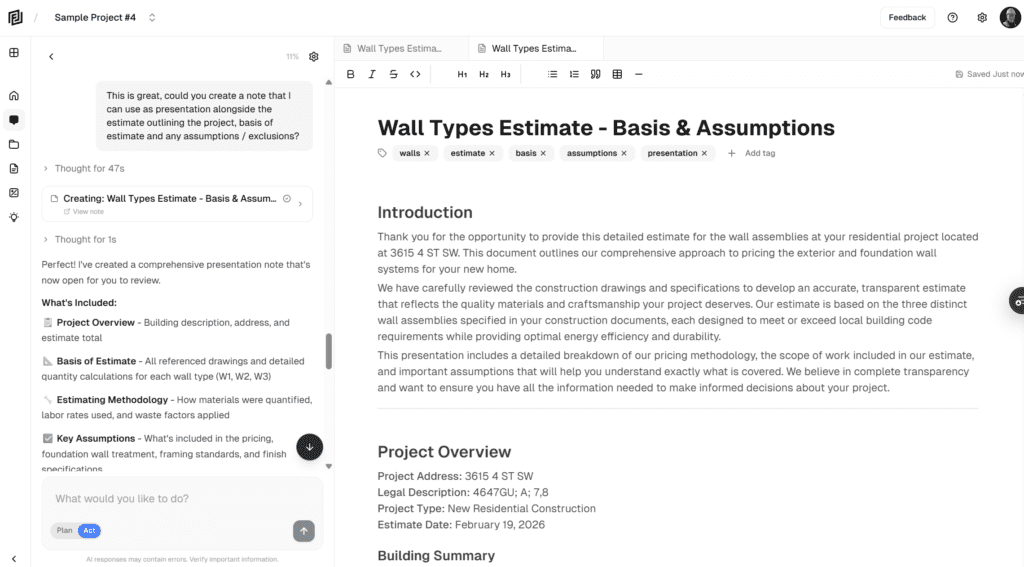1024x567 pixels.
Task: Switch to the first Wall Types Estimate tab
Action: pos(399,48)
